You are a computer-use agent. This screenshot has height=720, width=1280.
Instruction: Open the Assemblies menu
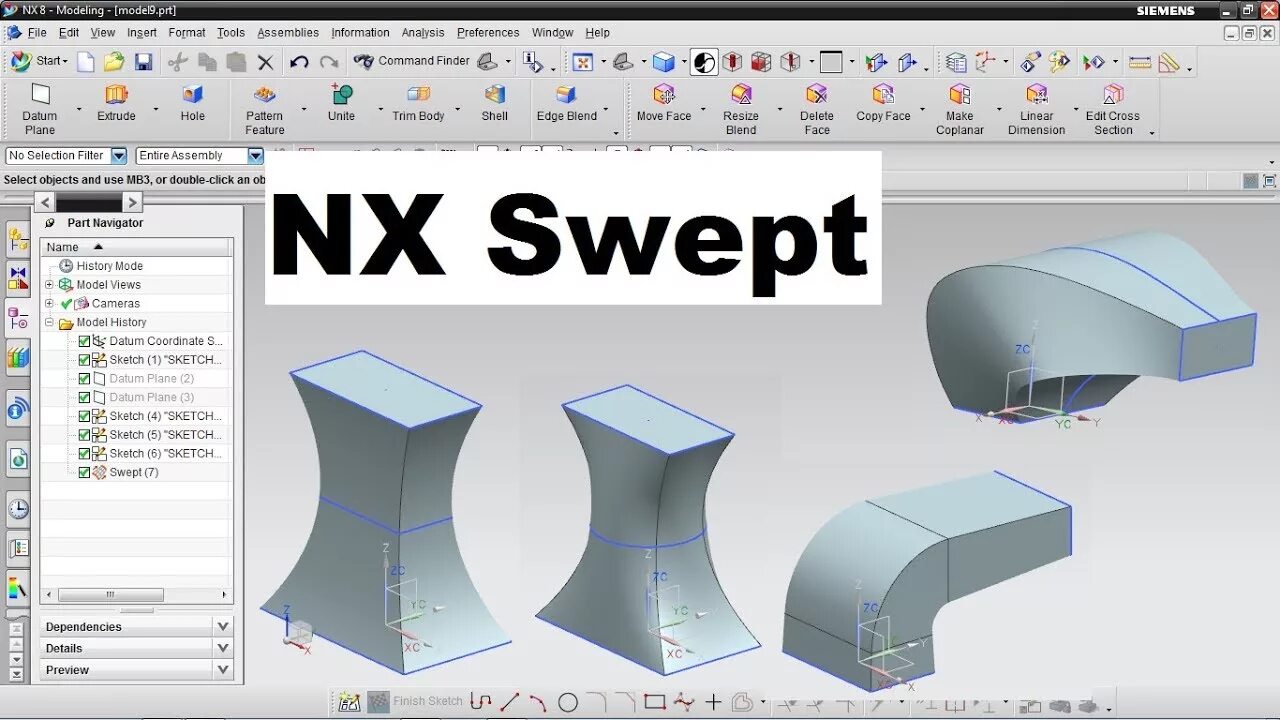pyautogui.click(x=288, y=33)
